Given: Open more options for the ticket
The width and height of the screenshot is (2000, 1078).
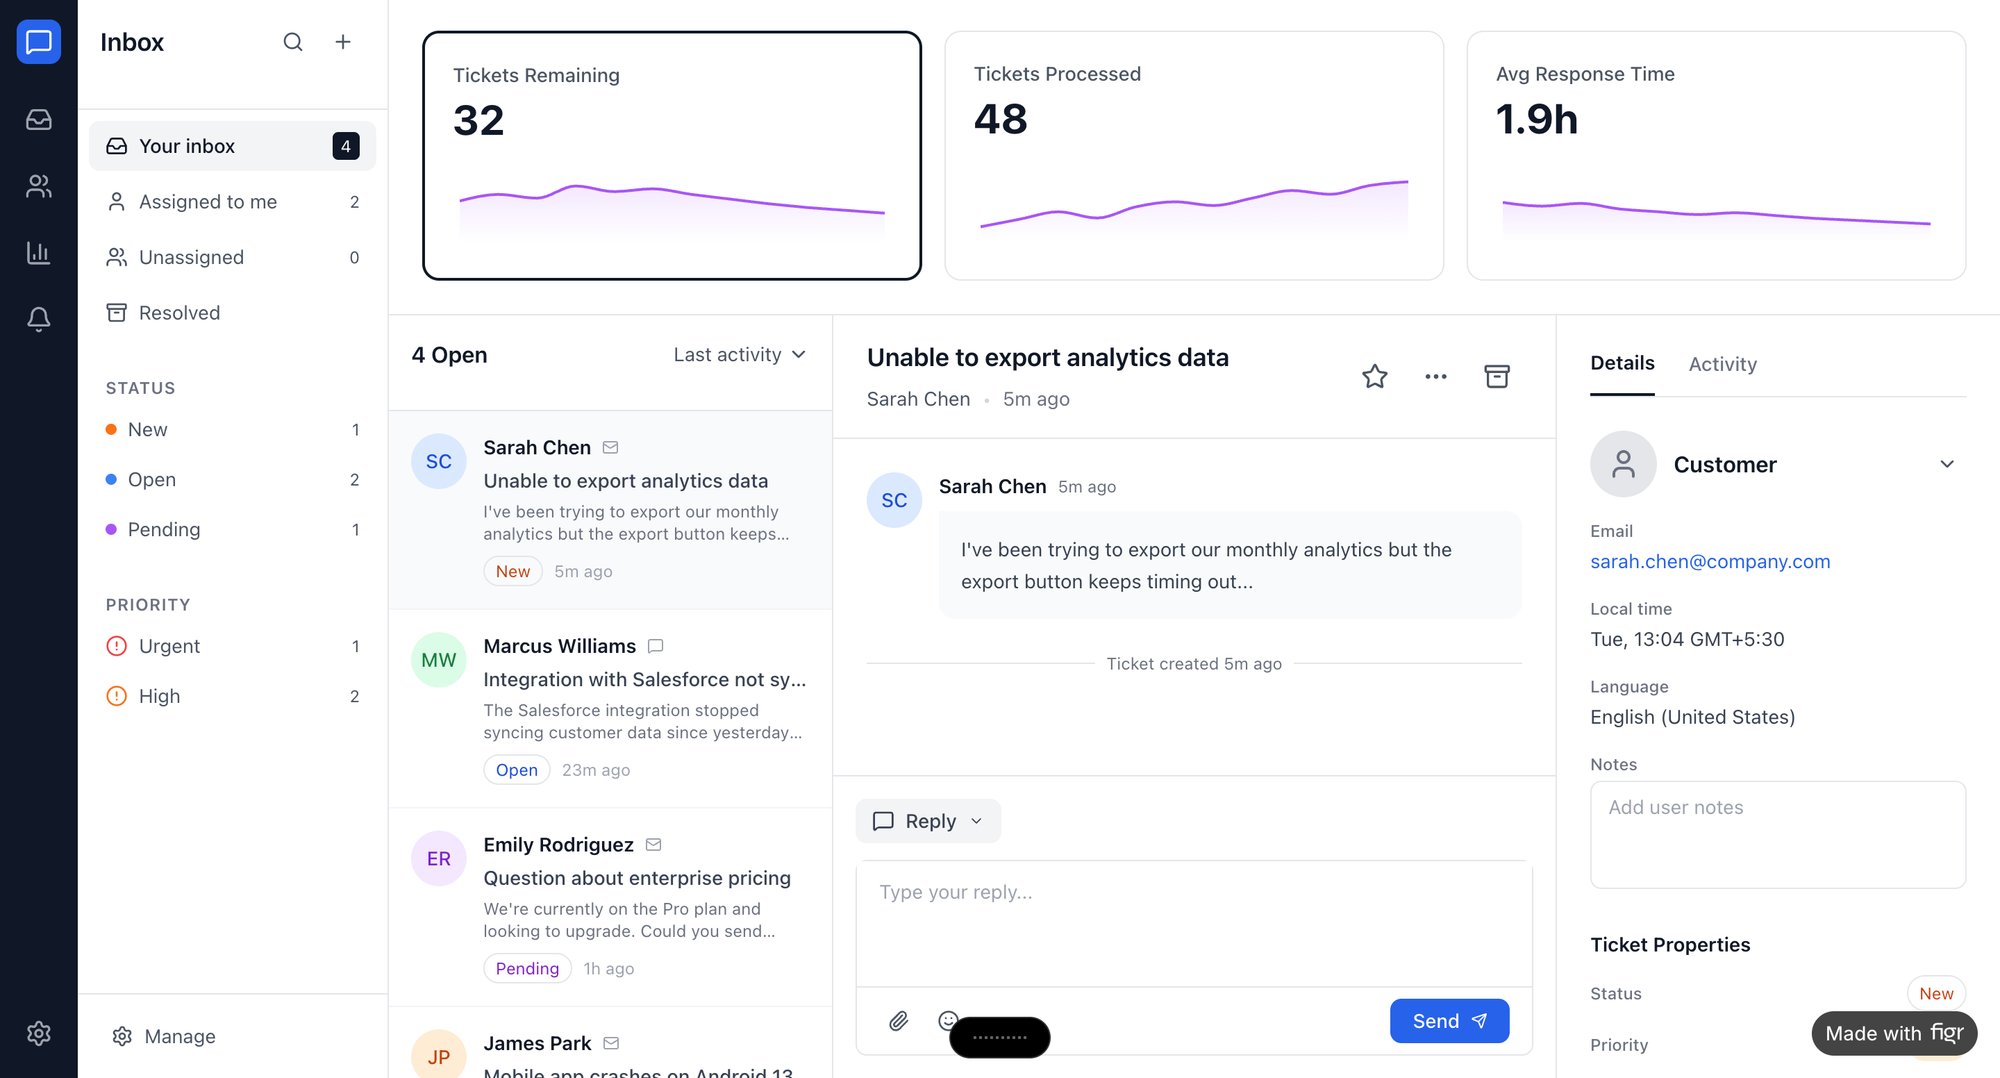Looking at the screenshot, I should tap(1436, 377).
